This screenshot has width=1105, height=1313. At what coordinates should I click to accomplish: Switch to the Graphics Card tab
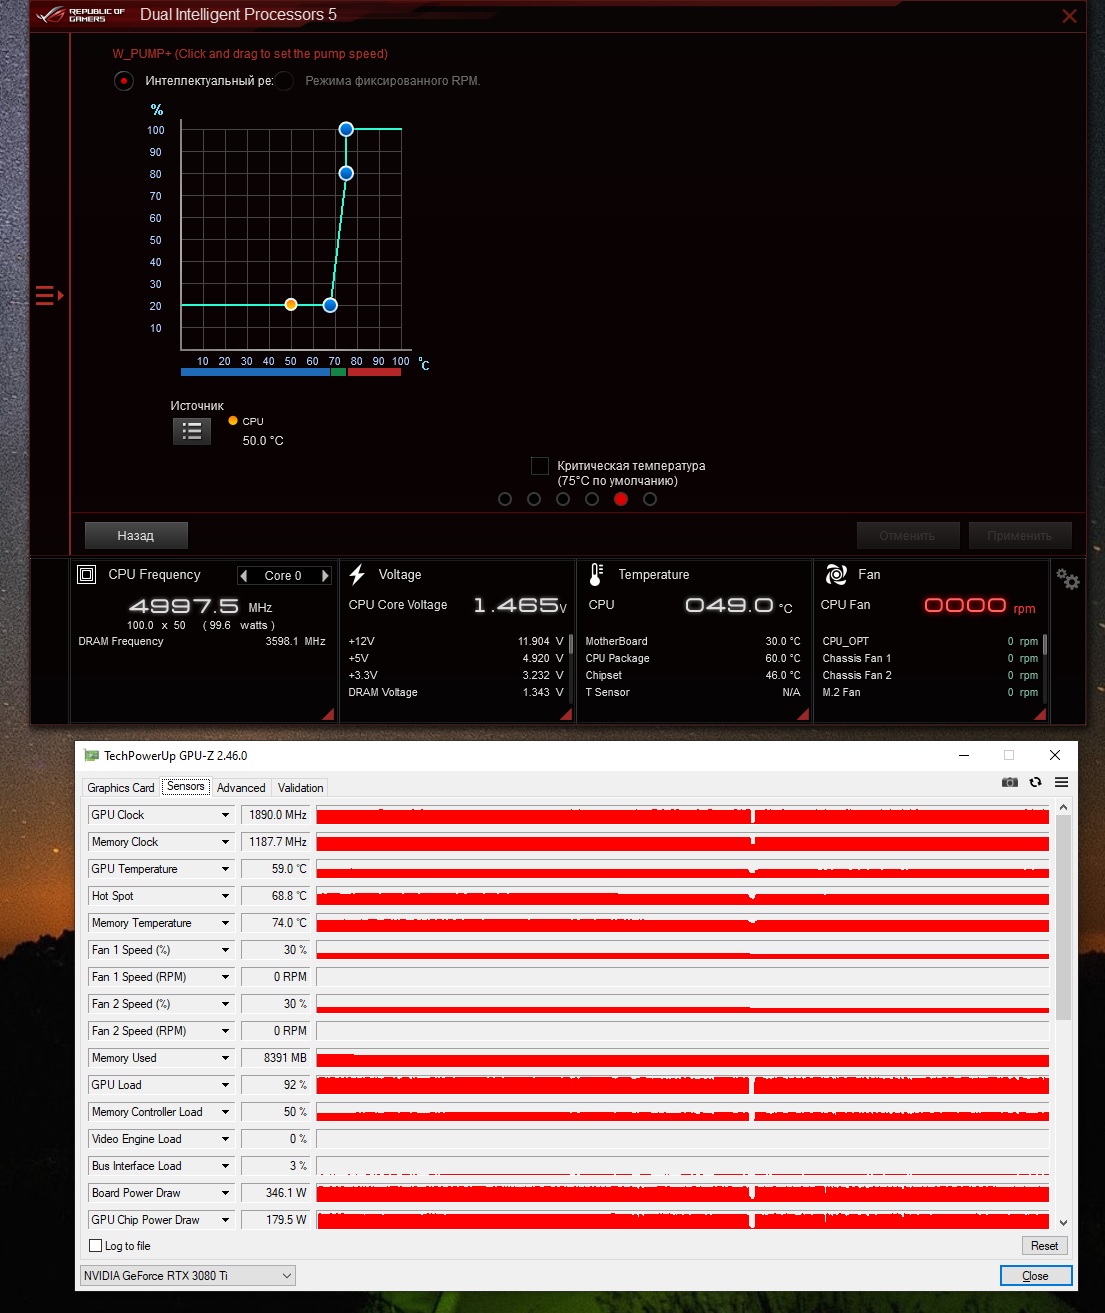pyautogui.click(x=121, y=788)
